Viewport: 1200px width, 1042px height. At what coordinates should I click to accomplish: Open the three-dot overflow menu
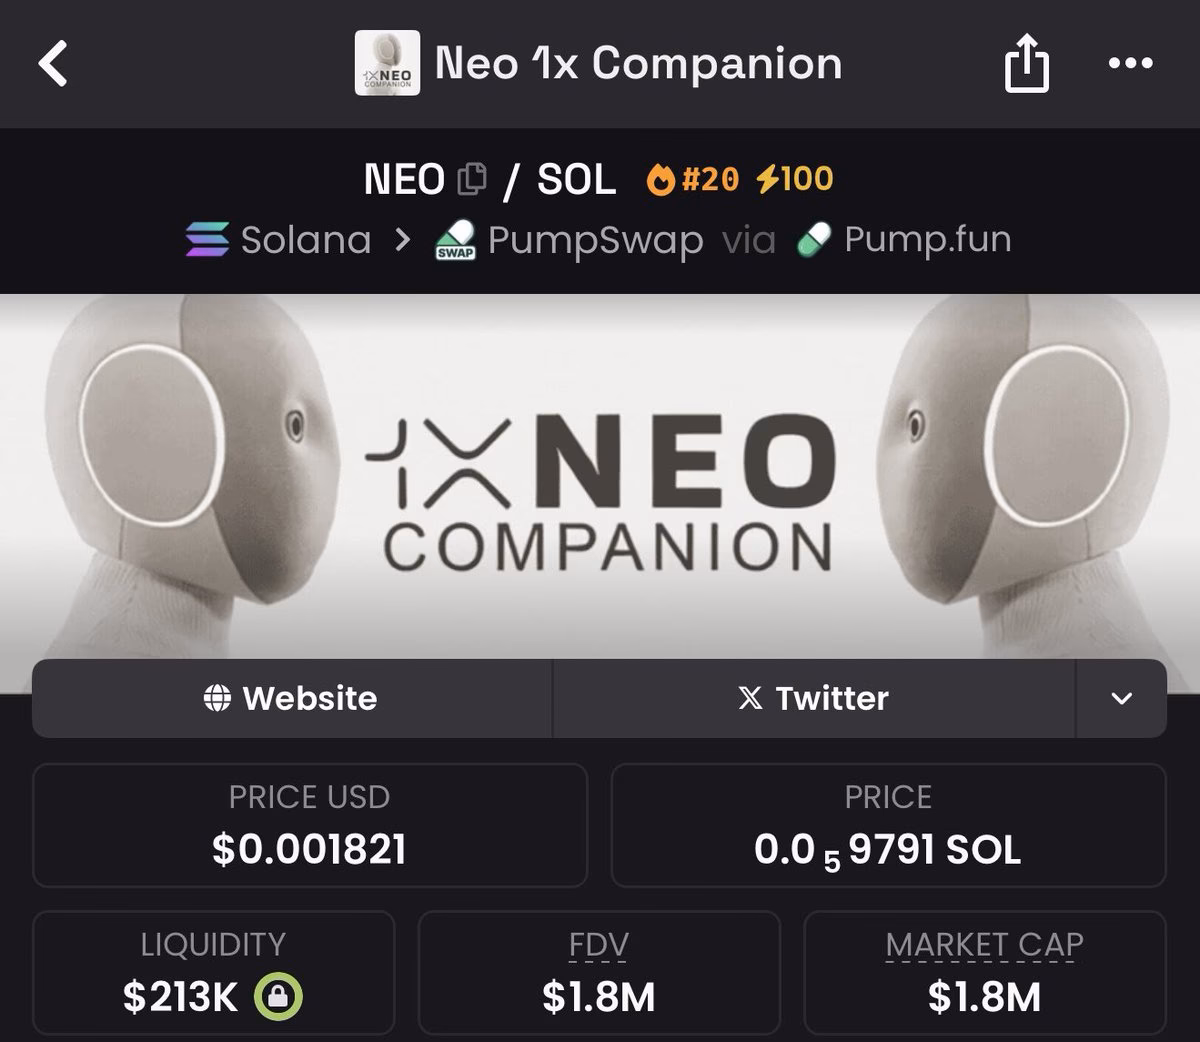coord(1131,64)
